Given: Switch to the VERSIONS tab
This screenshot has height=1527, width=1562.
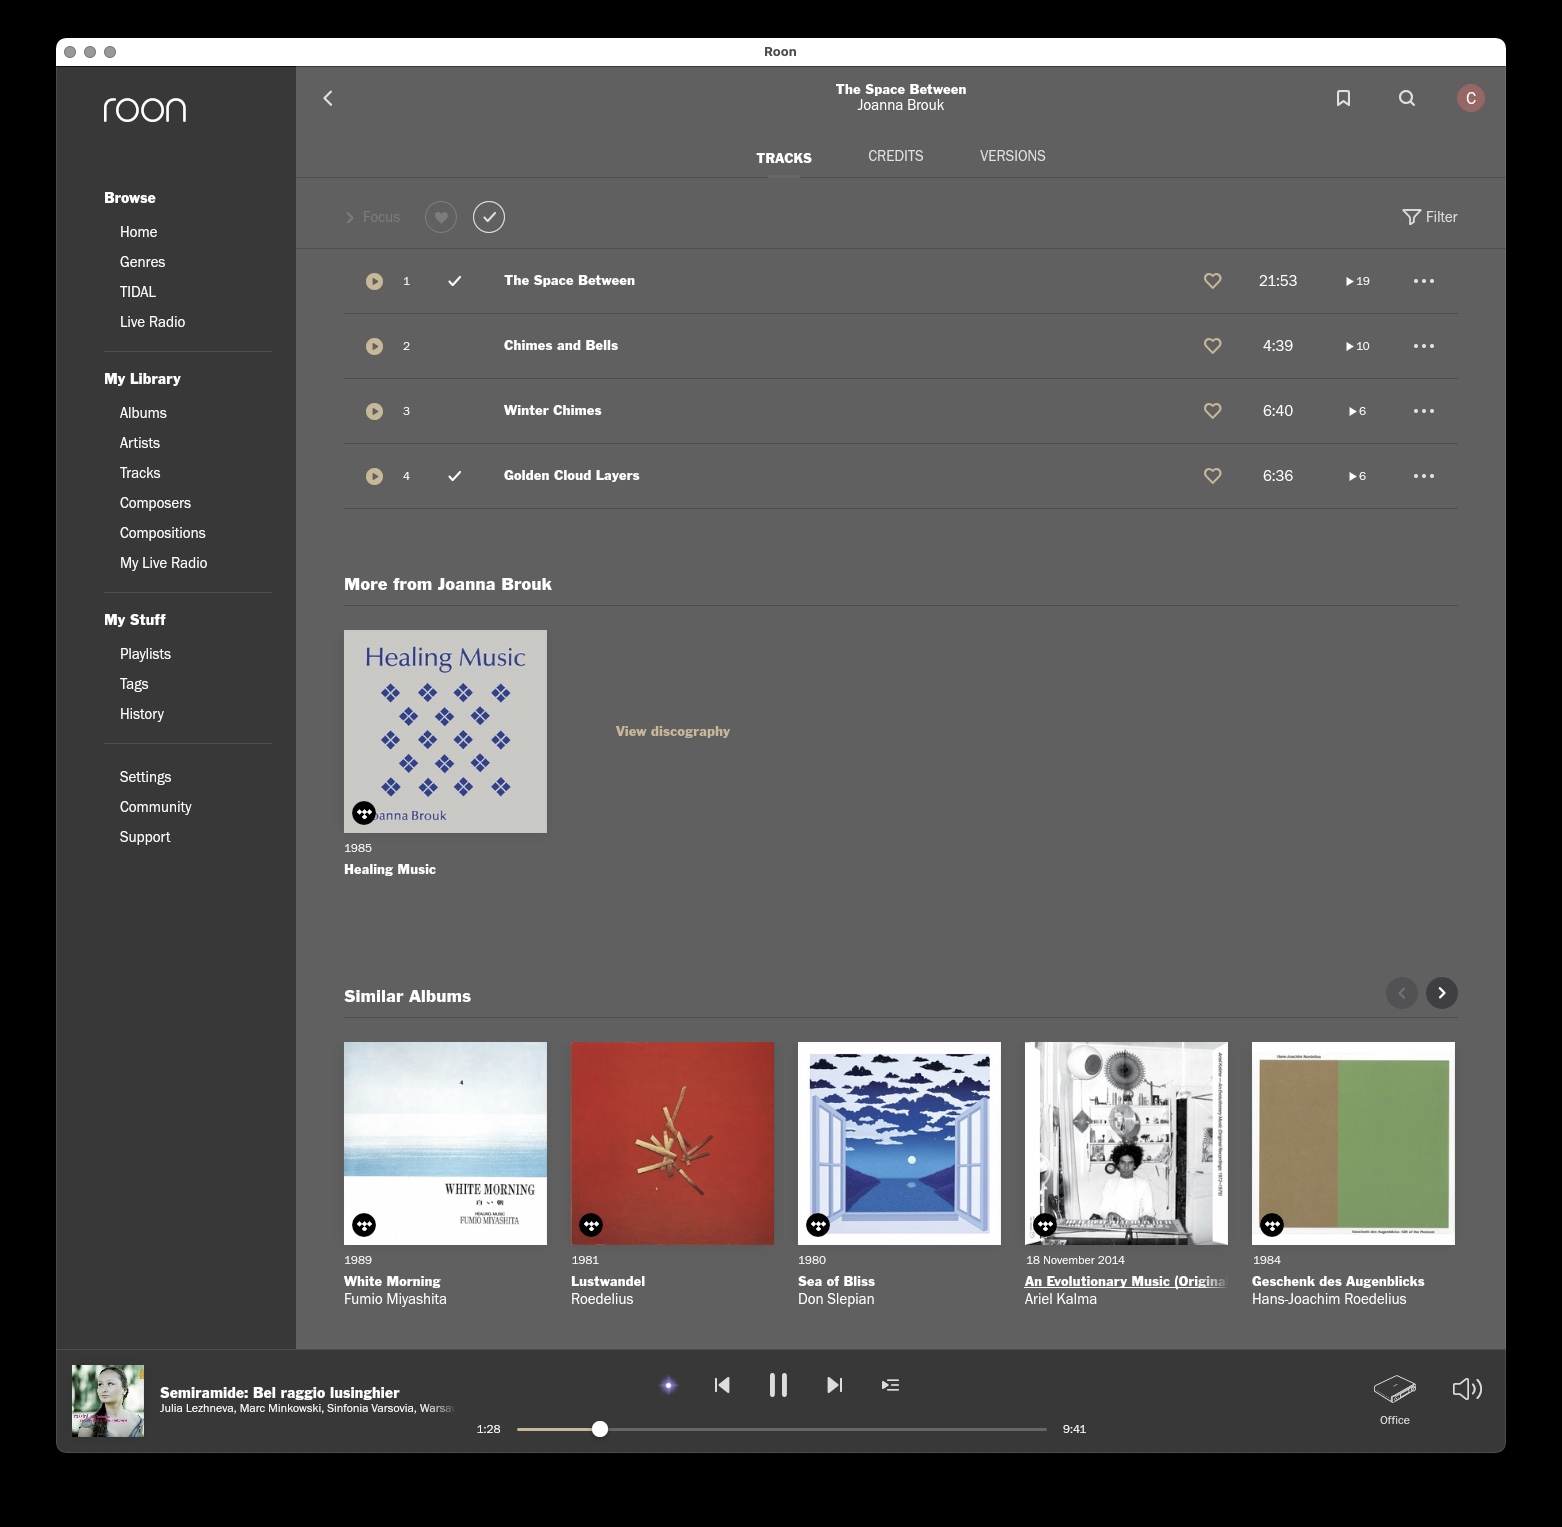Looking at the screenshot, I should click(x=1013, y=156).
